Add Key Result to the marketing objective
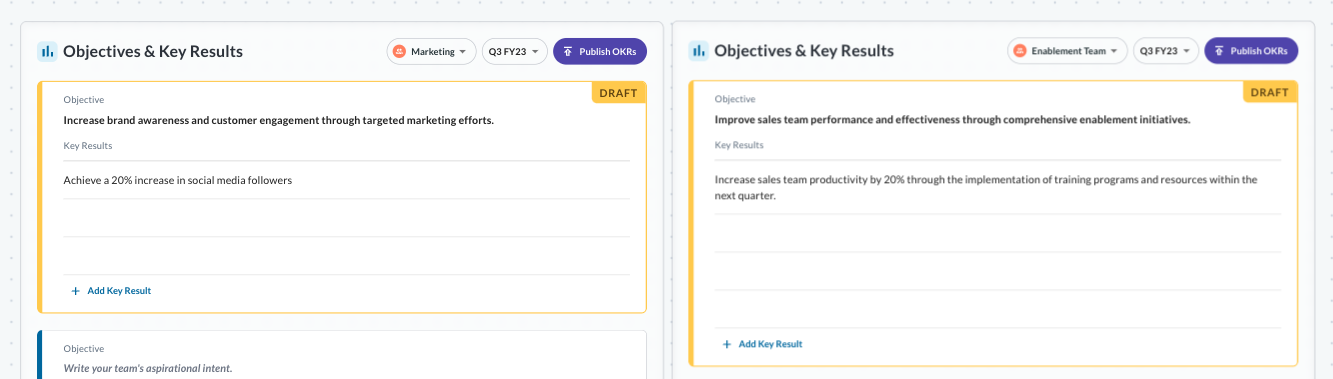 (111, 291)
